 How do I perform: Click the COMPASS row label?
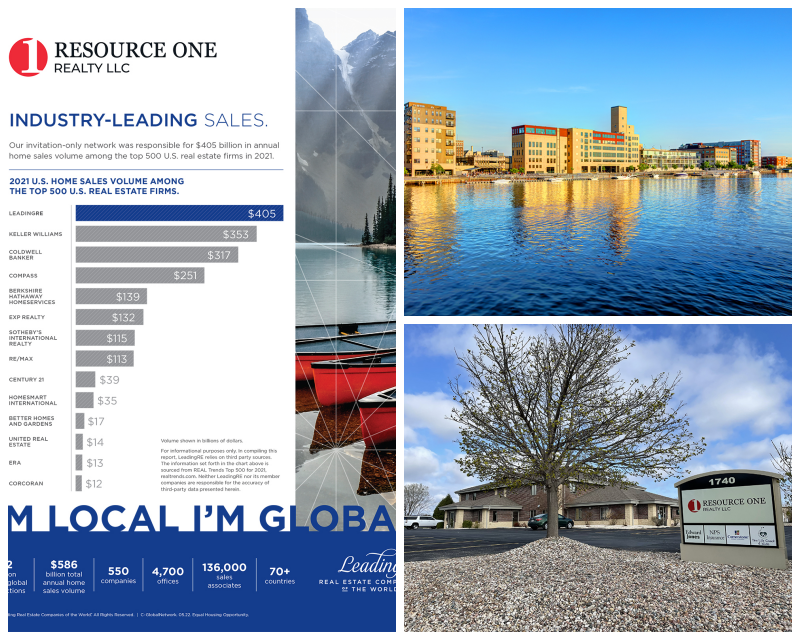pos(23,276)
